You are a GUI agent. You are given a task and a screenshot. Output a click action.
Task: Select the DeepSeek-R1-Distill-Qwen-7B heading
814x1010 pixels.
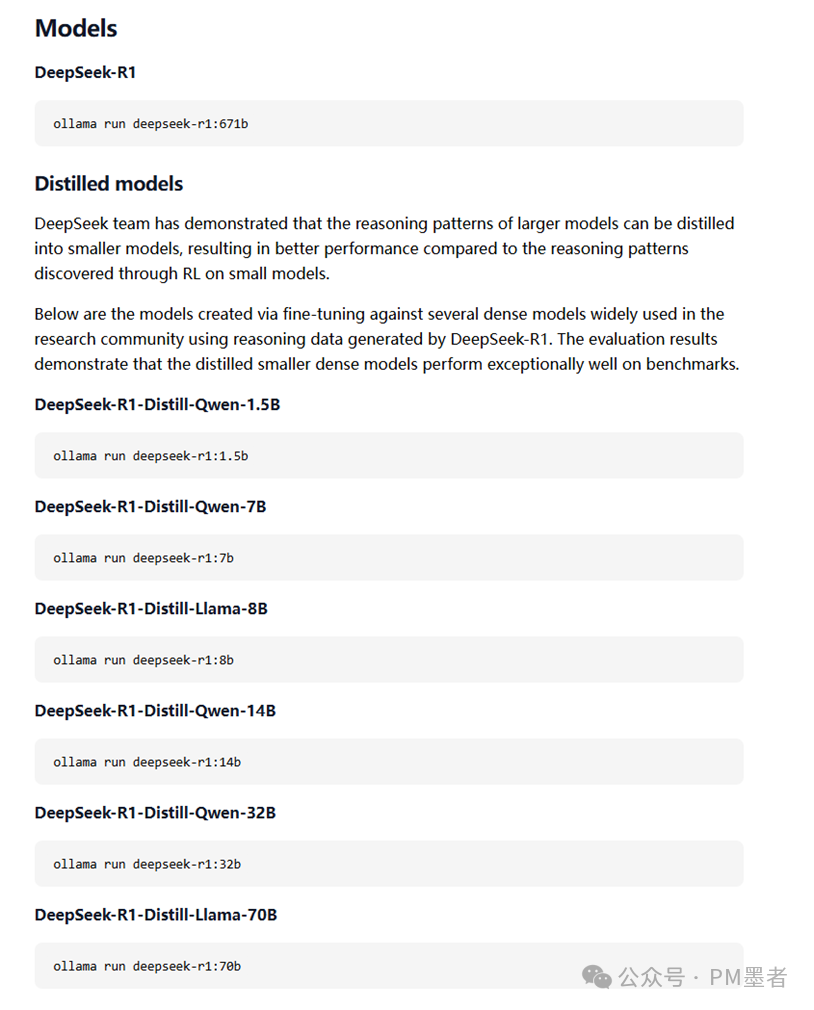coord(150,506)
